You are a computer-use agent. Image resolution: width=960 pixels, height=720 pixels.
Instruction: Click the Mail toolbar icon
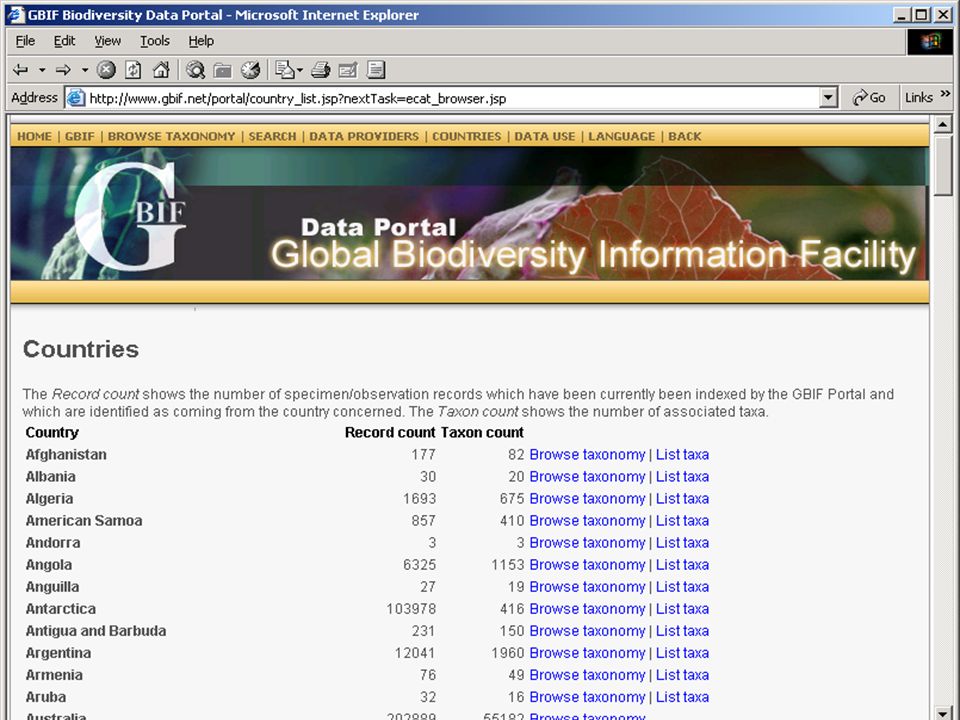point(284,70)
